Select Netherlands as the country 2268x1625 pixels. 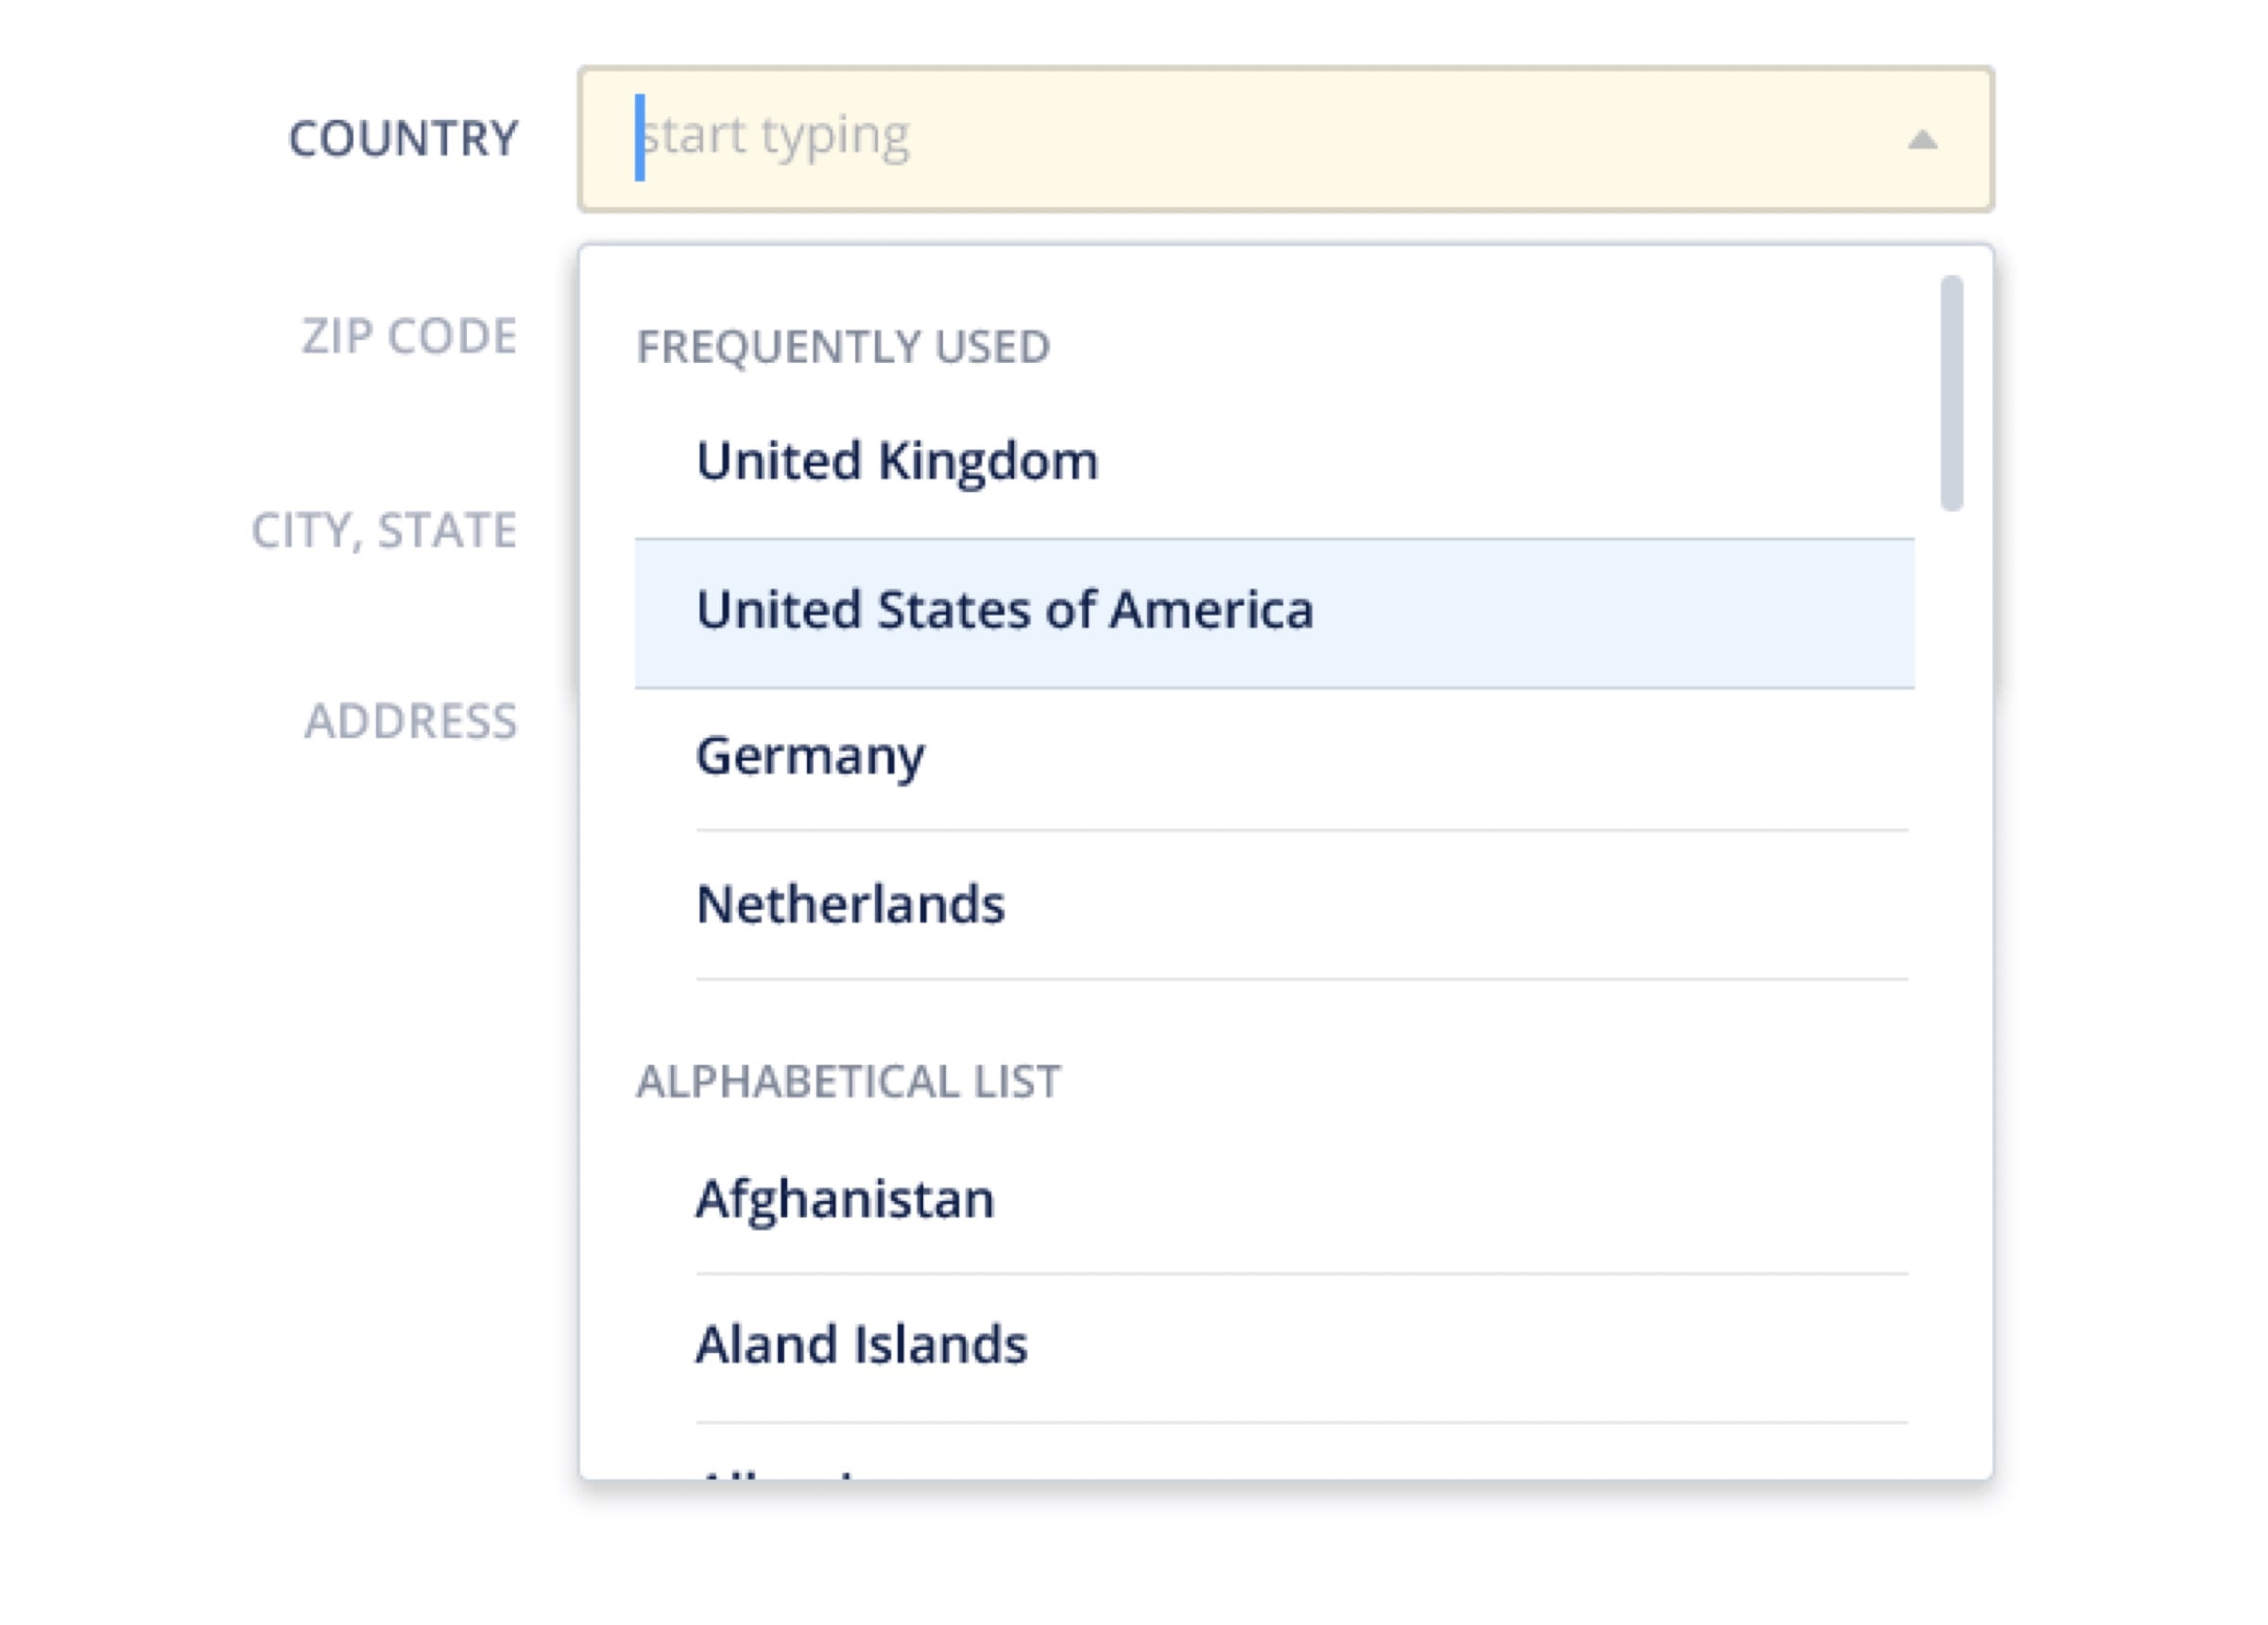point(850,905)
